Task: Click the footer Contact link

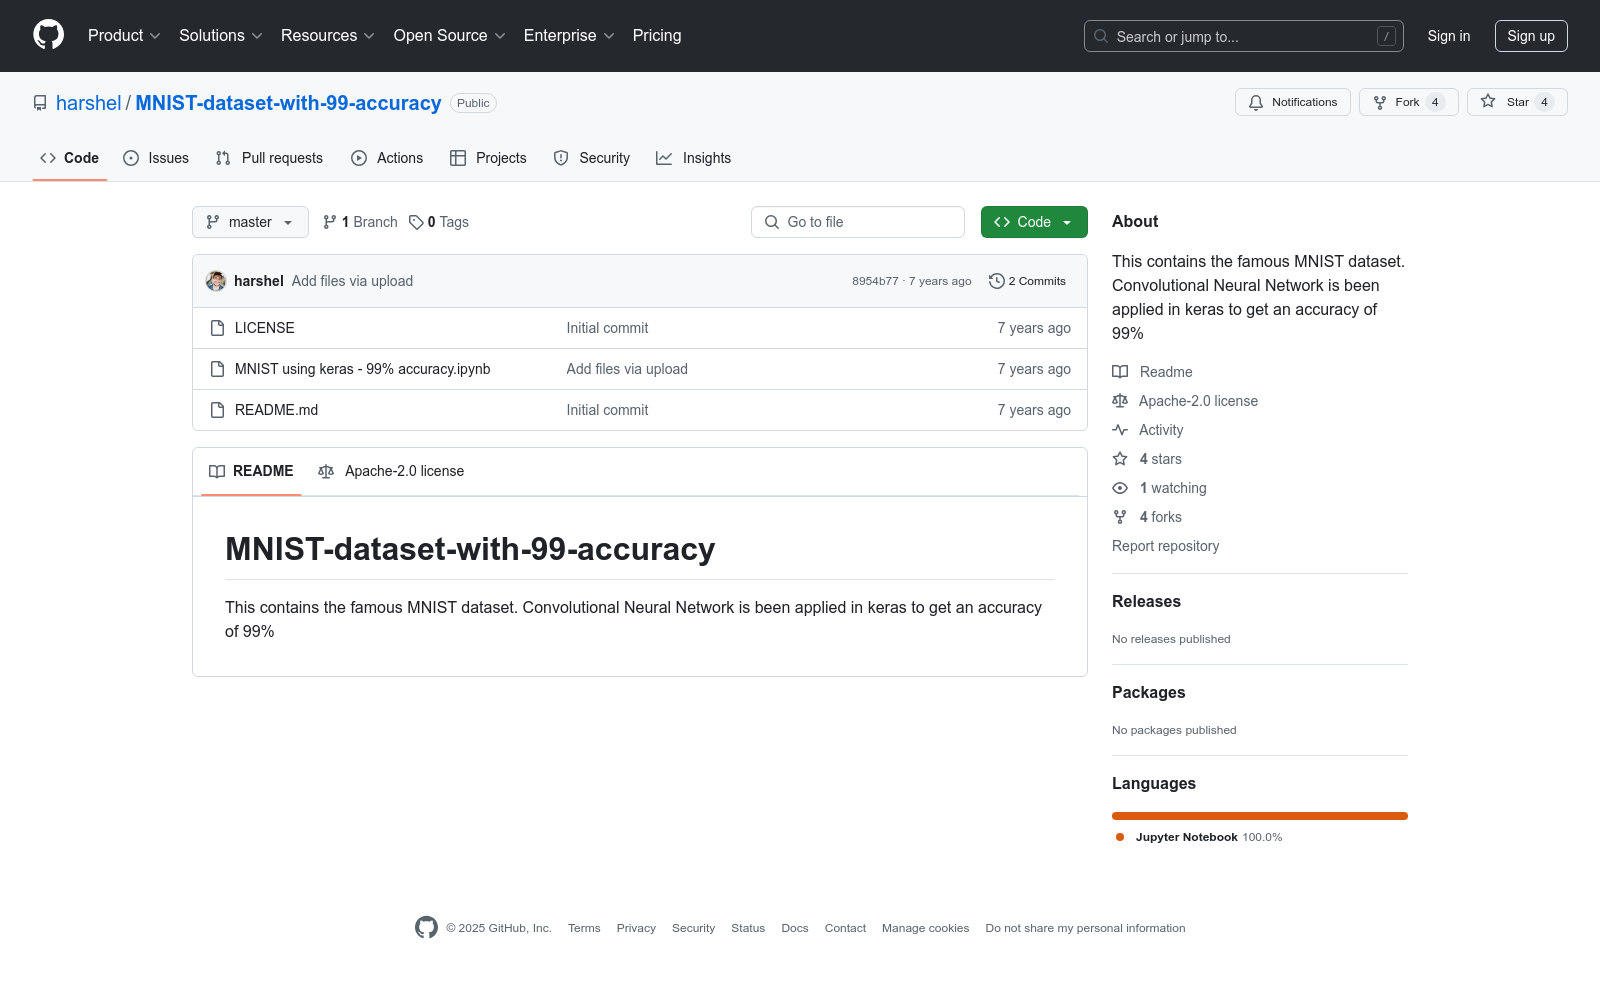Action: pos(845,928)
